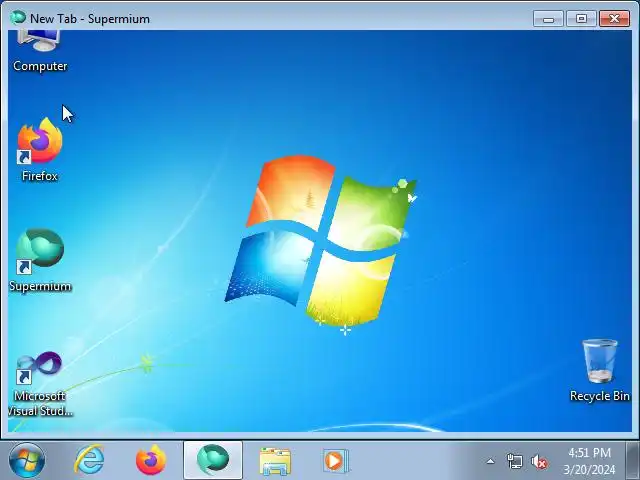Open Windows Media Player from the taskbar
Viewport: 640px width, 480px height.
(x=336, y=461)
